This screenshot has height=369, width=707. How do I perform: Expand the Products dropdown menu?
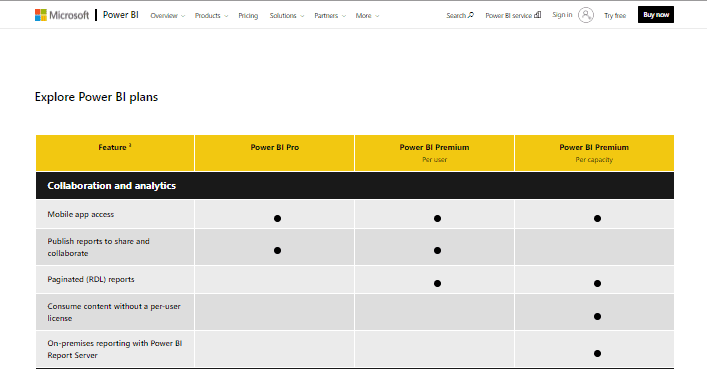tap(211, 16)
